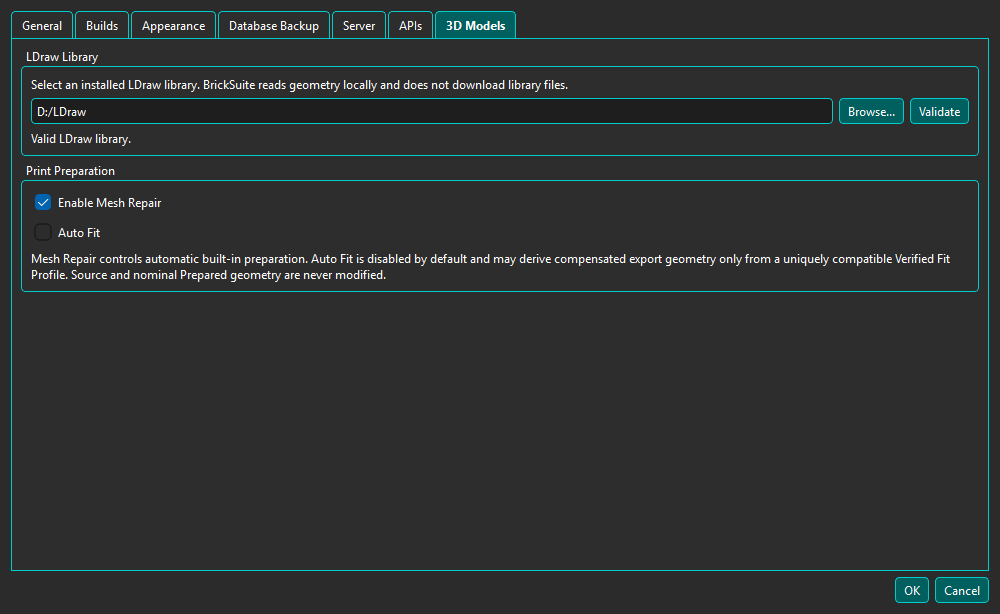The height and width of the screenshot is (614, 1000).
Task: Browse for an LDraw library folder
Action: click(871, 112)
